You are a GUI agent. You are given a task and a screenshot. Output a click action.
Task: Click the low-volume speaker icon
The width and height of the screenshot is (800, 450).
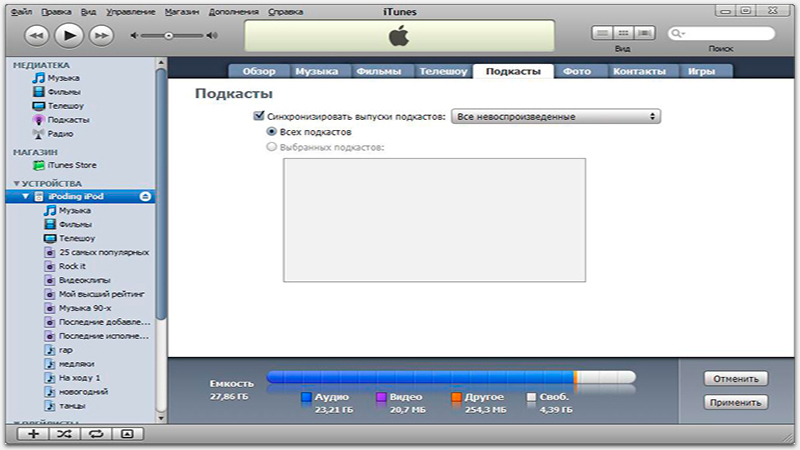tap(134, 36)
